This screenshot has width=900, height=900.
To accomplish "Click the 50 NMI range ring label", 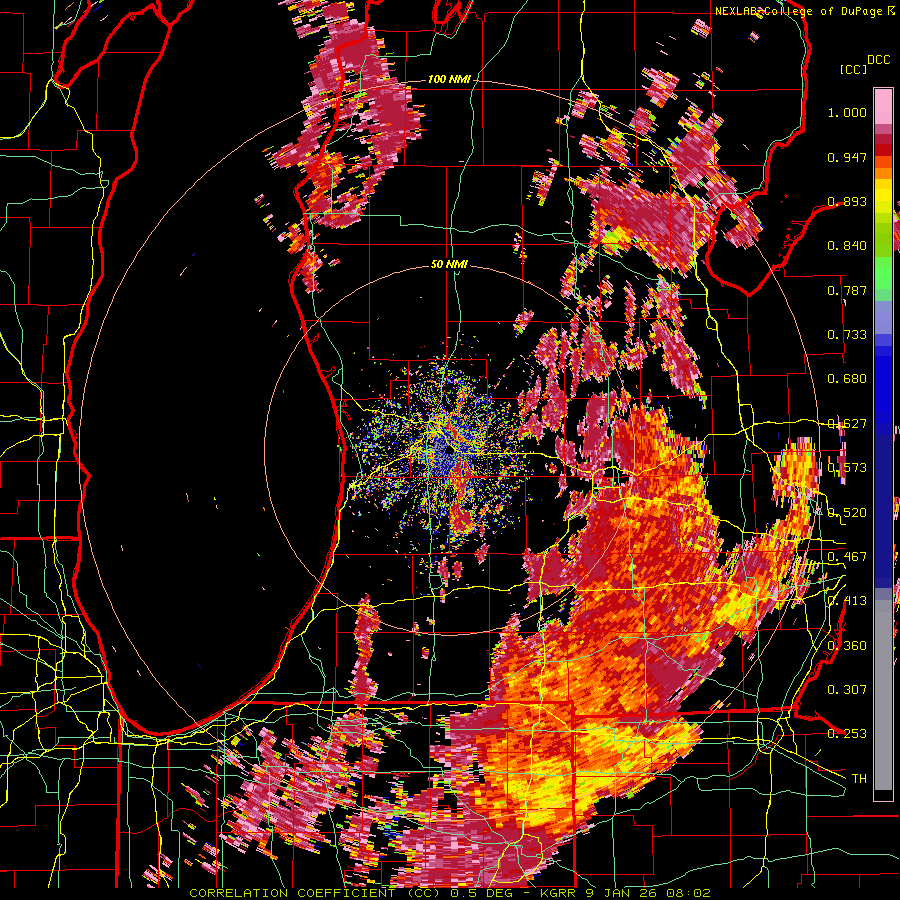I will tap(449, 265).
